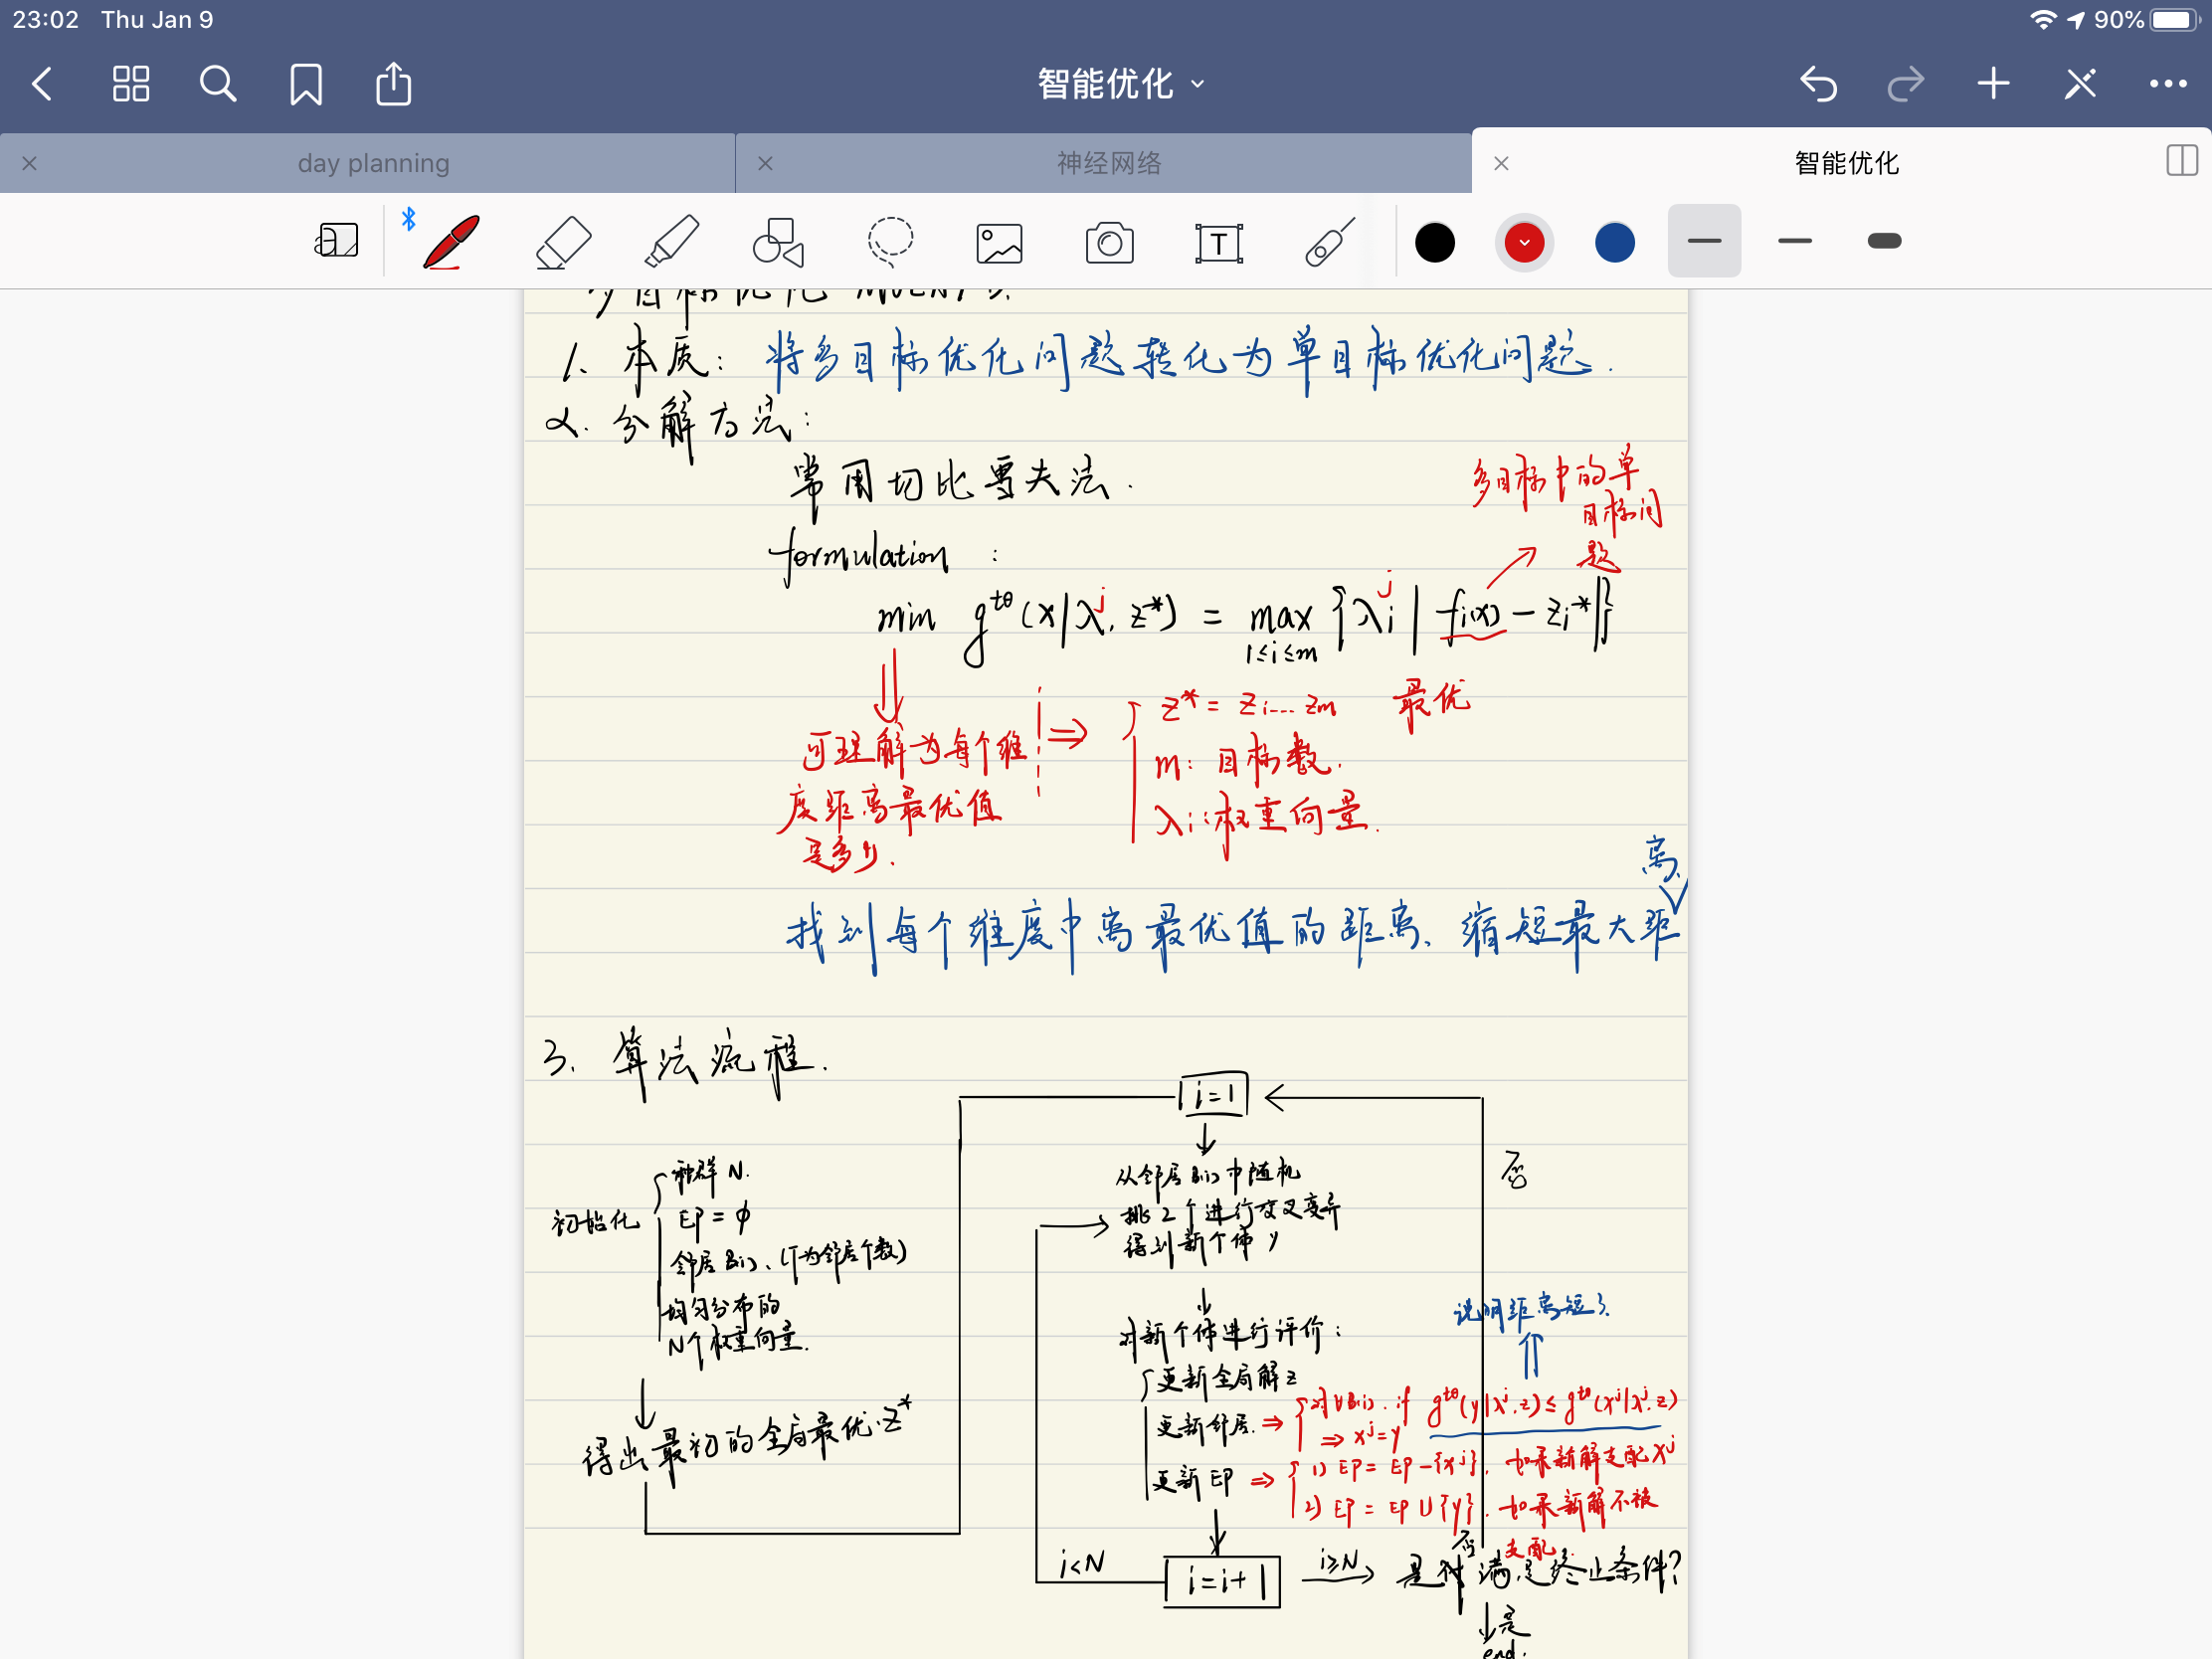Image resolution: width=2212 pixels, height=1659 pixels.
Task: Open the red color options dropdown
Action: tap(1523, 241)
